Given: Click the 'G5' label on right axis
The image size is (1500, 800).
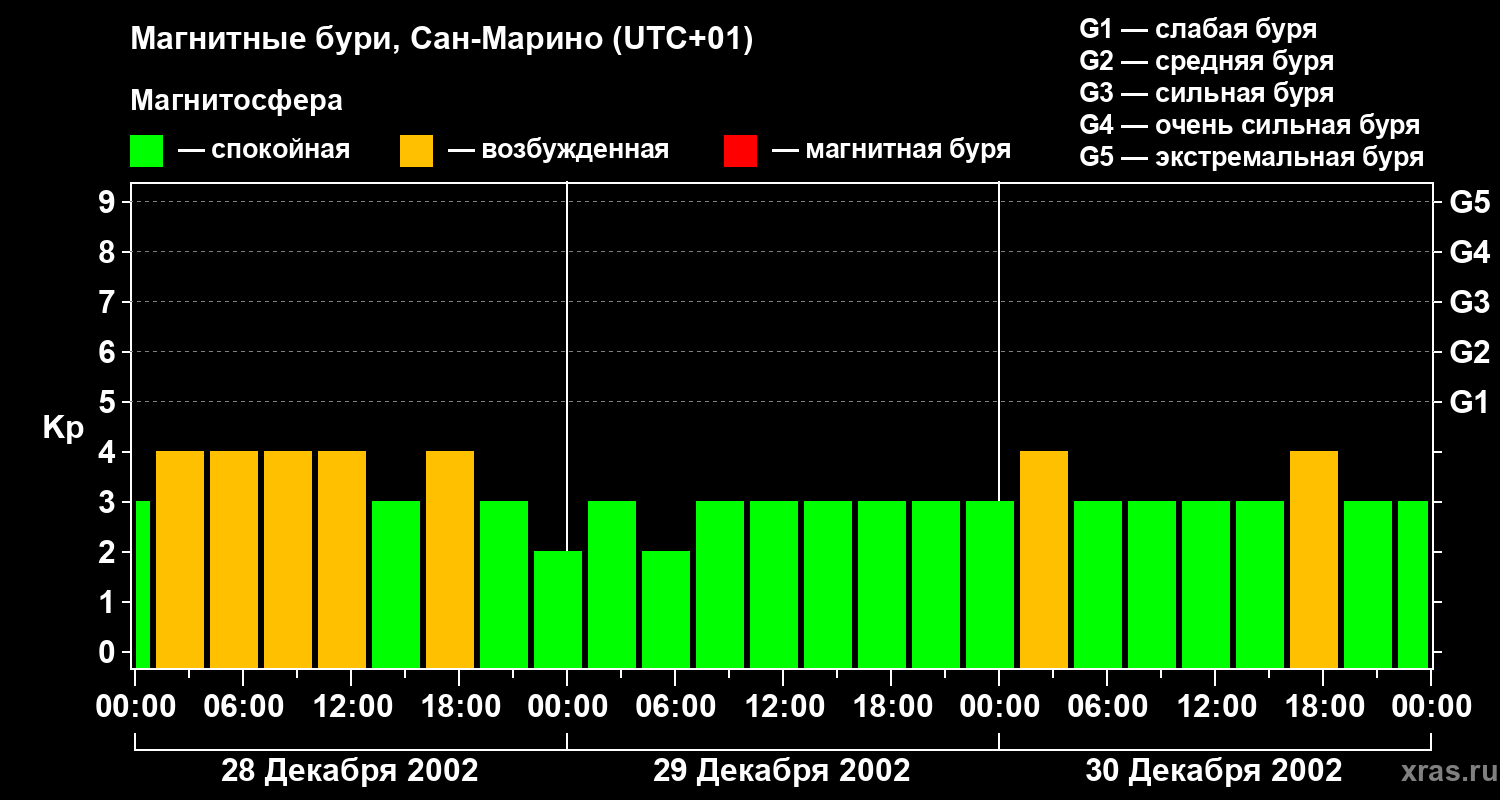Looking at the screenshot, I should pyautogui.click(x=1469, y=202).
